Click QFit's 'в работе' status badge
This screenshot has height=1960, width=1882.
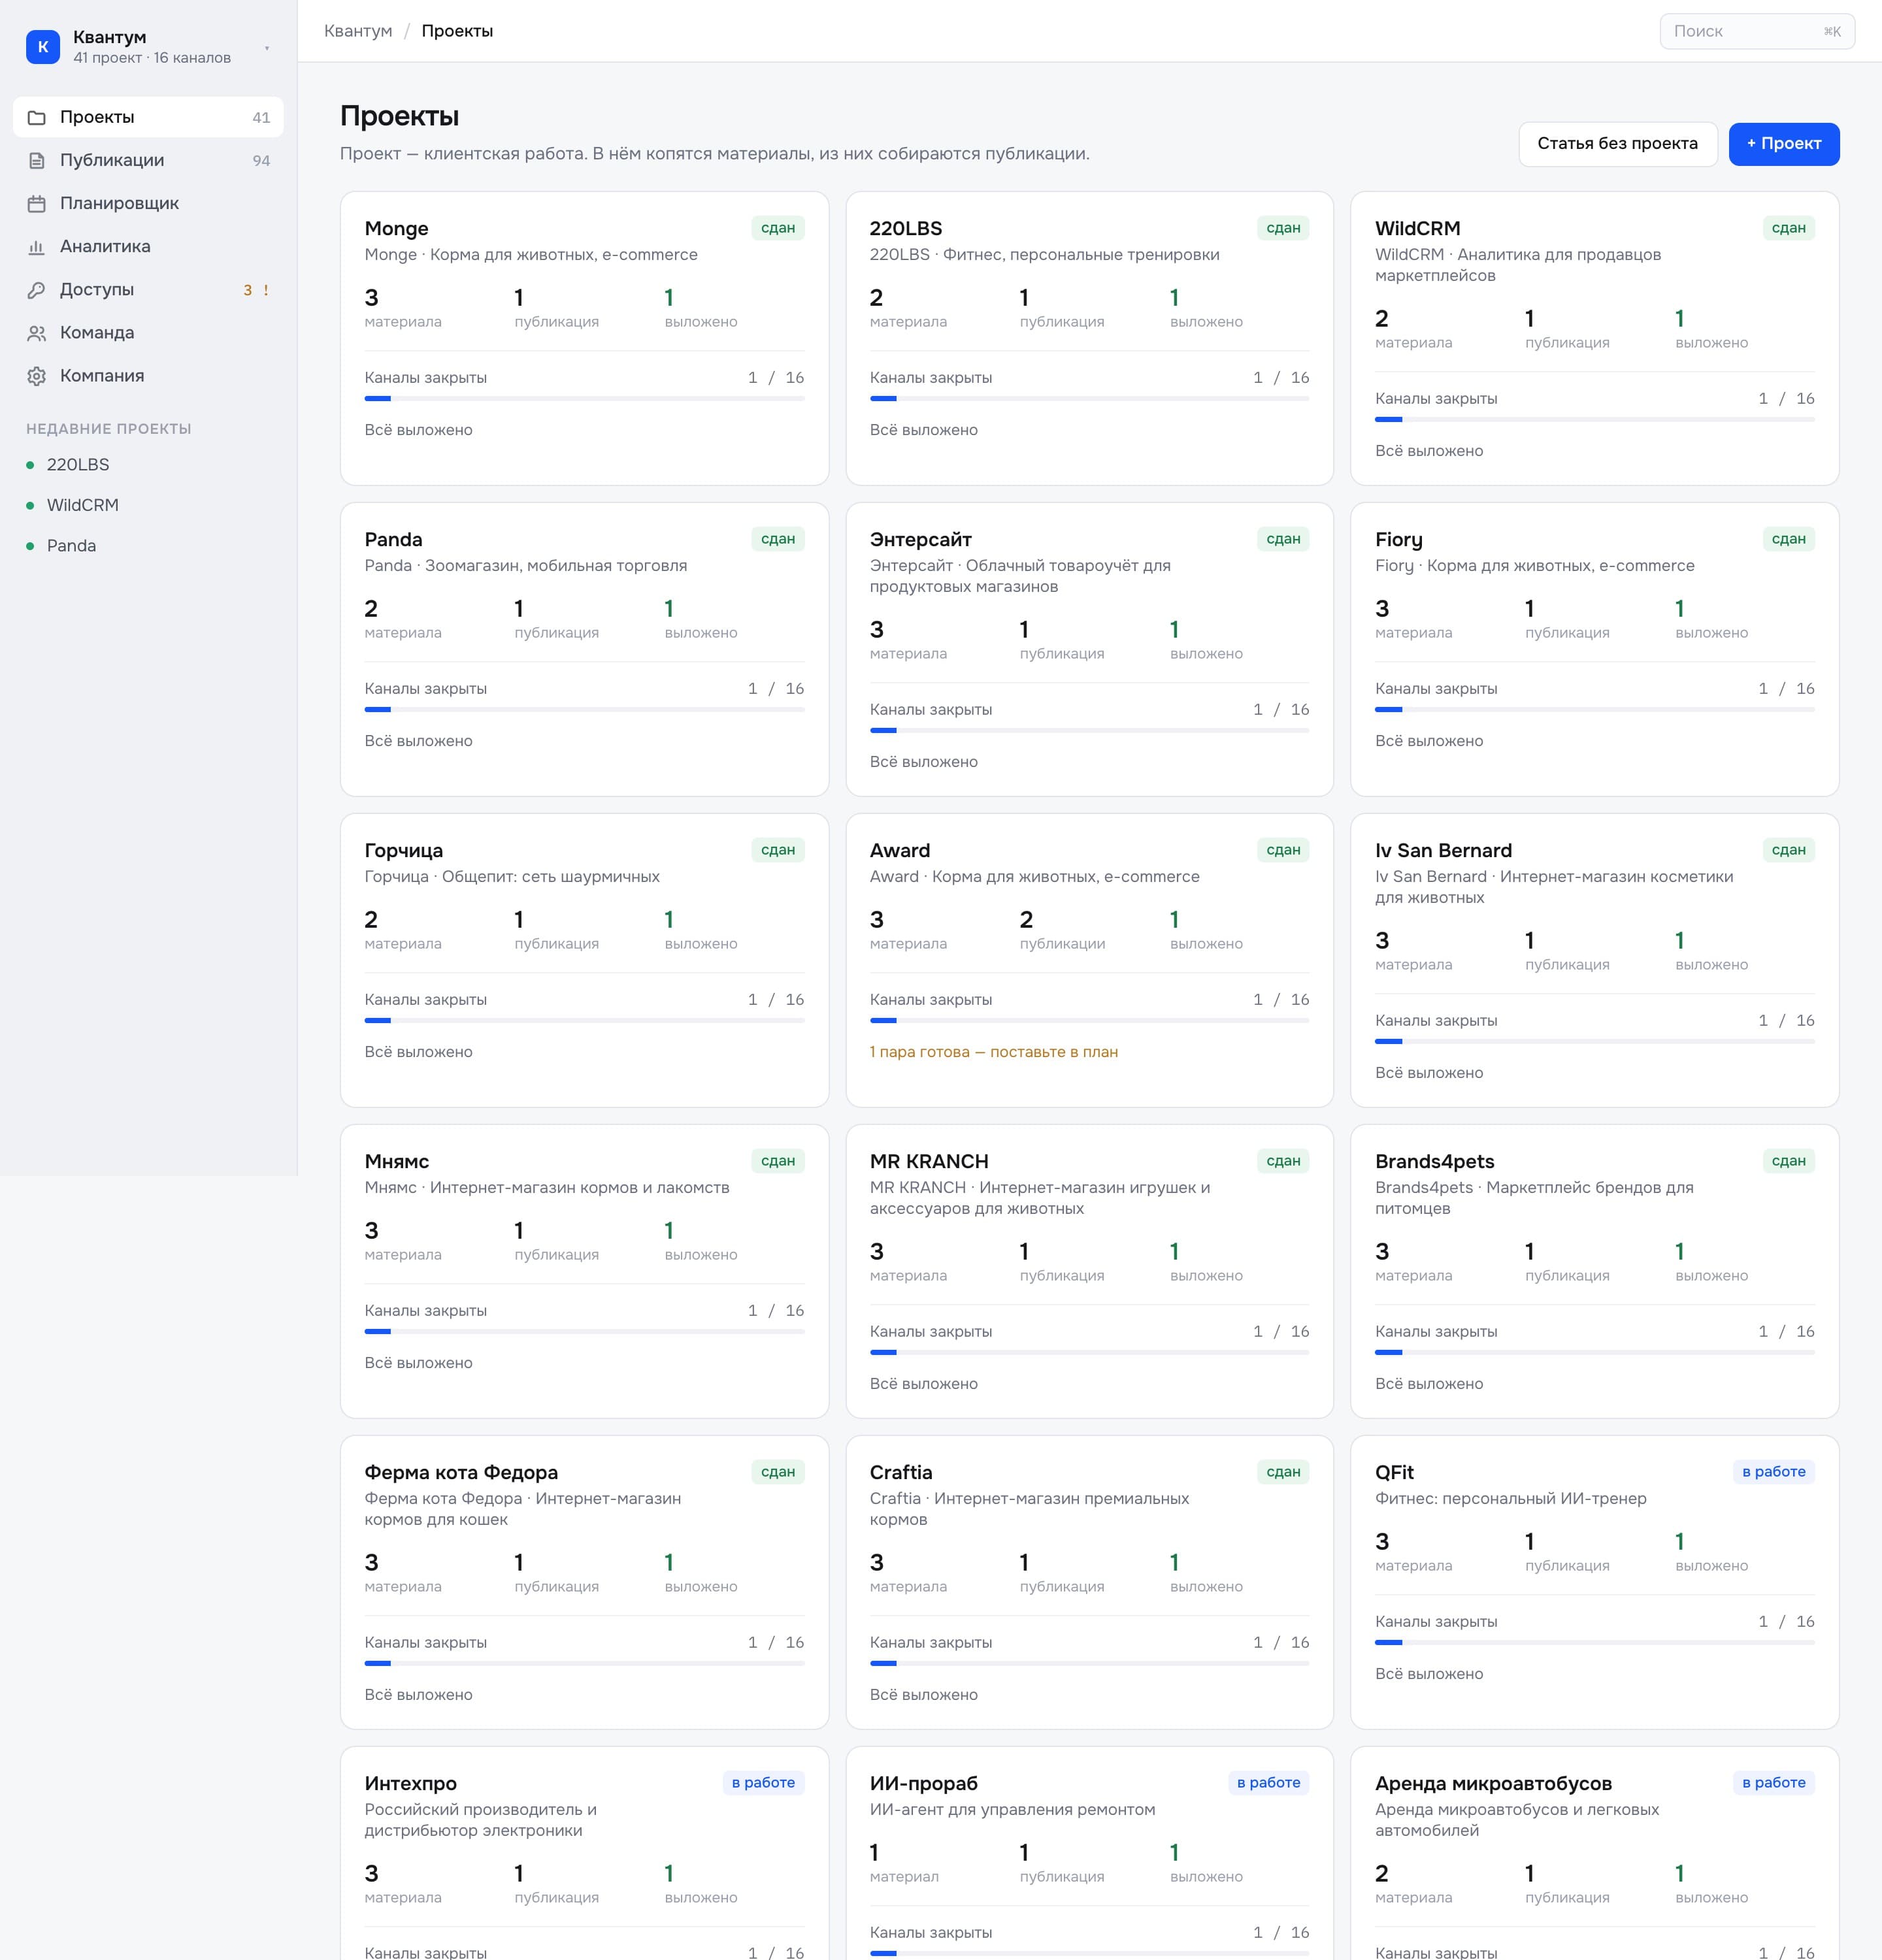pos(1774,1472)
